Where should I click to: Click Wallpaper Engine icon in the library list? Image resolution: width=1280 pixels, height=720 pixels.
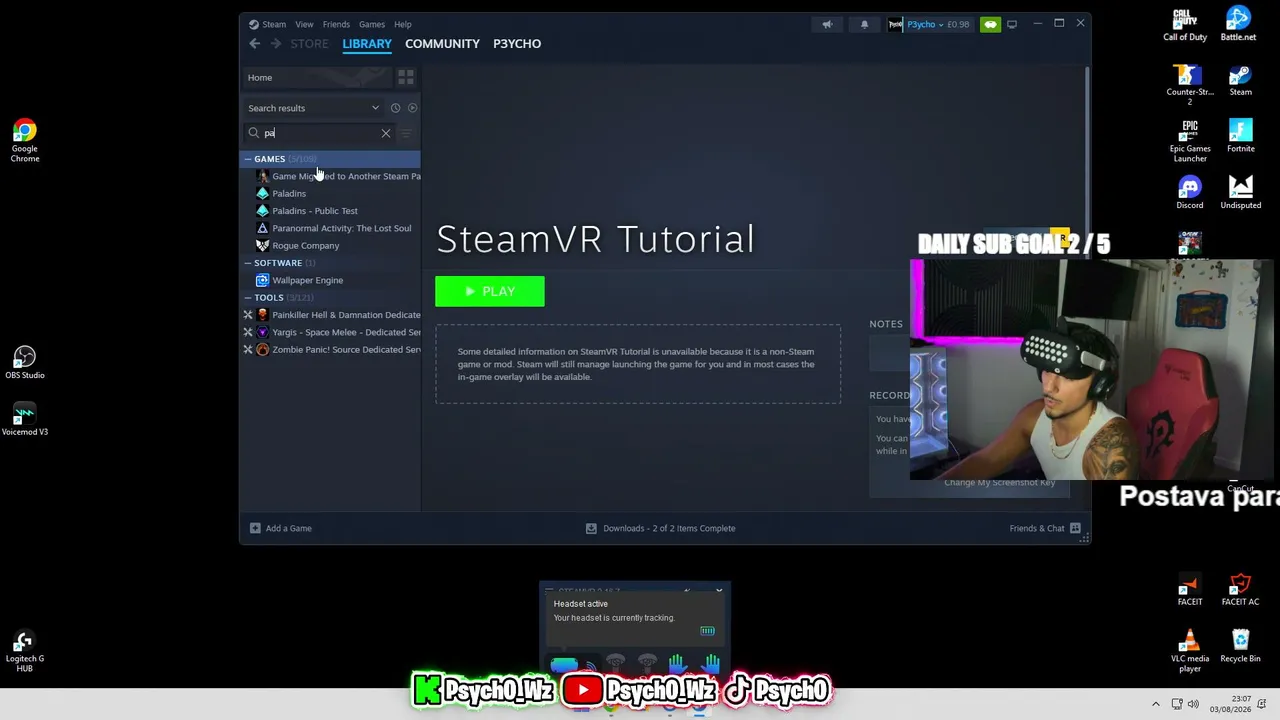[262, 280]
